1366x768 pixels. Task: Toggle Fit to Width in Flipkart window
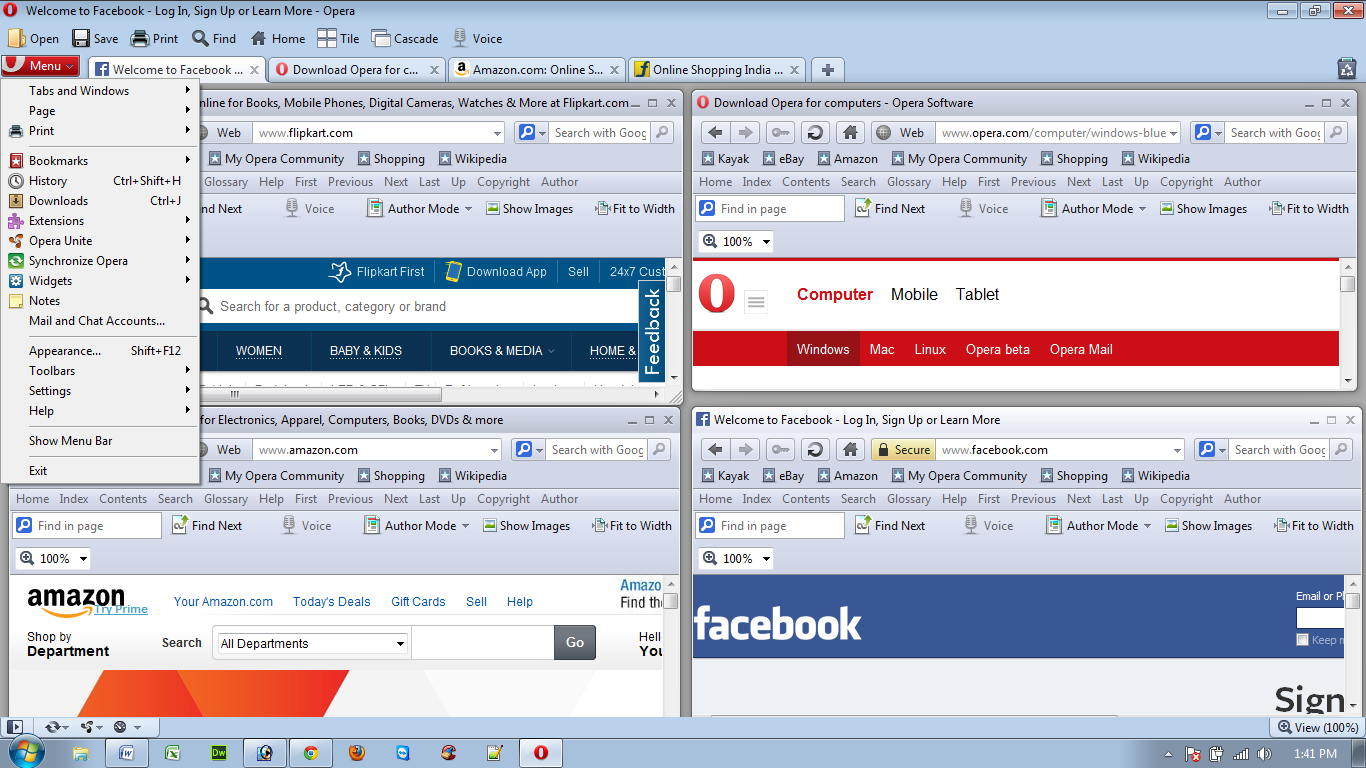point(634,208)
